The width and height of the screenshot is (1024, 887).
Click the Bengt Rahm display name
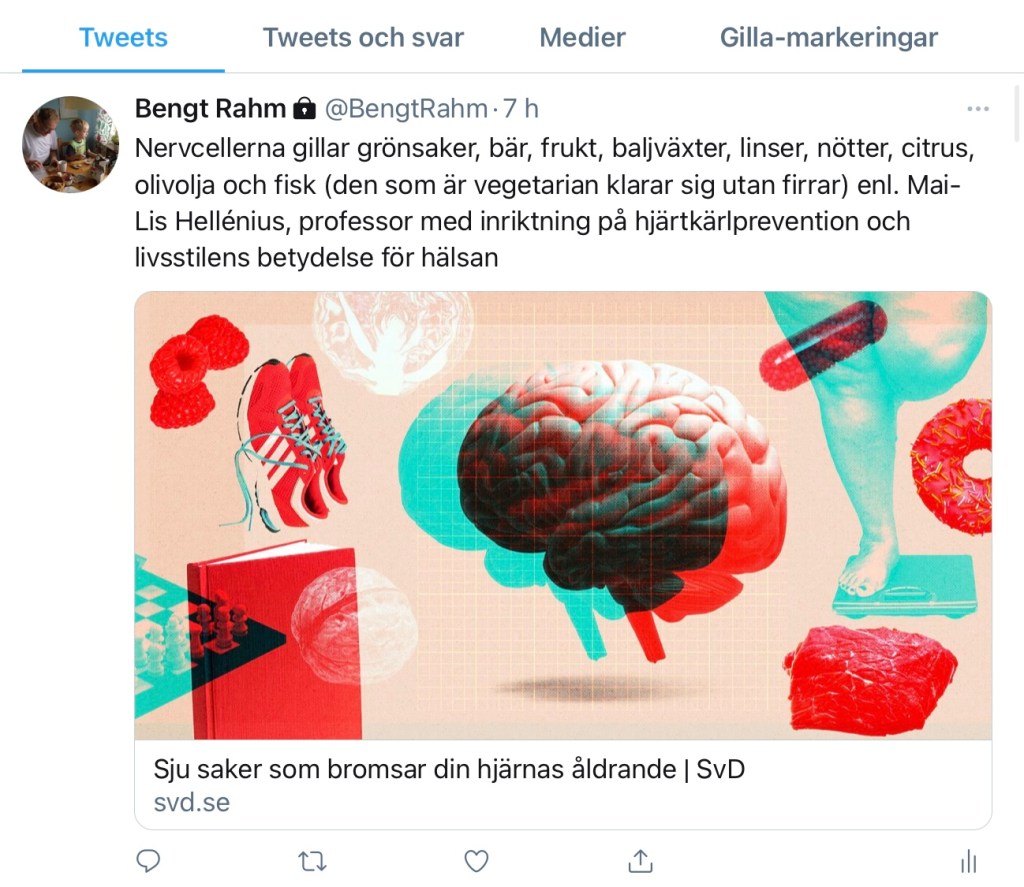pyautogui.click(x=210, y=108)
